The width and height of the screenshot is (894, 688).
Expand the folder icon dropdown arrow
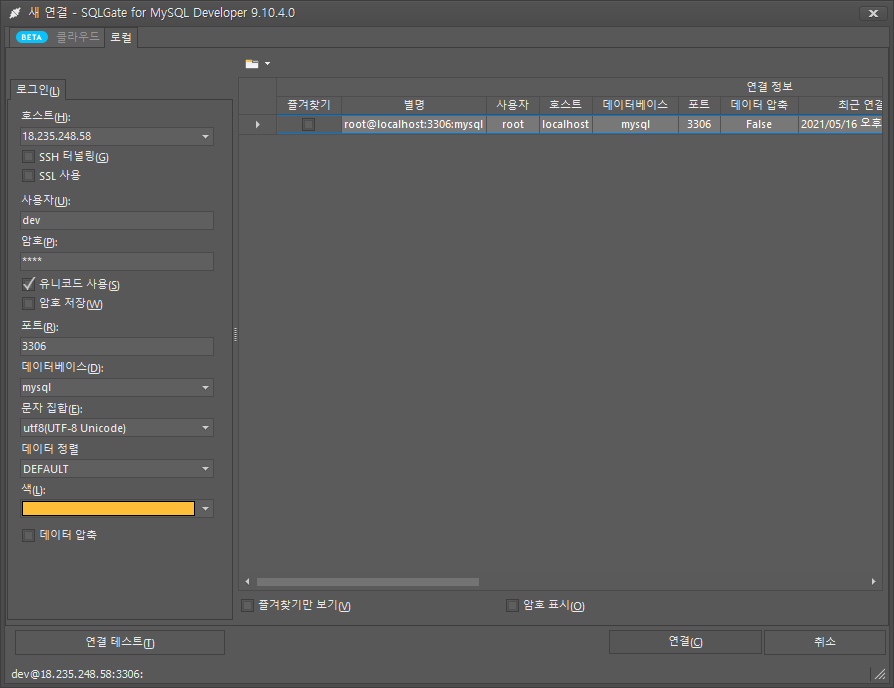pos(267,64)
